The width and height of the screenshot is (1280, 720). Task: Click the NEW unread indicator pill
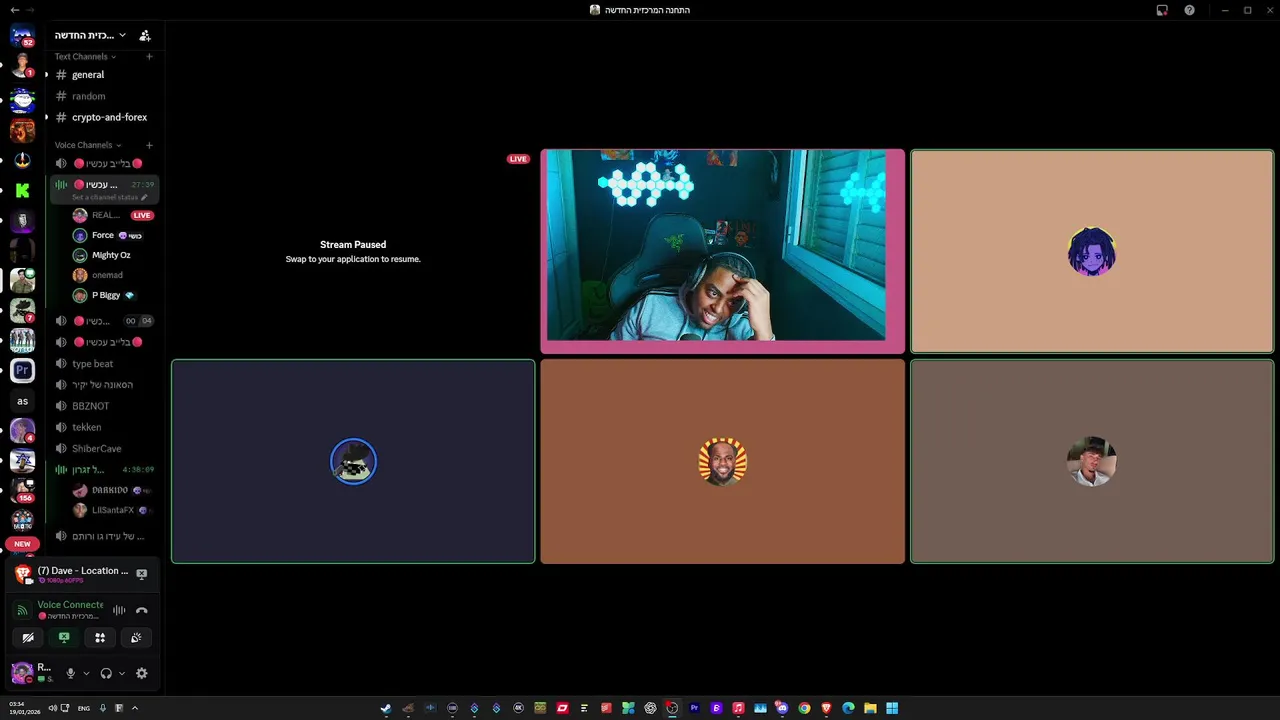[x=22, y=544]
